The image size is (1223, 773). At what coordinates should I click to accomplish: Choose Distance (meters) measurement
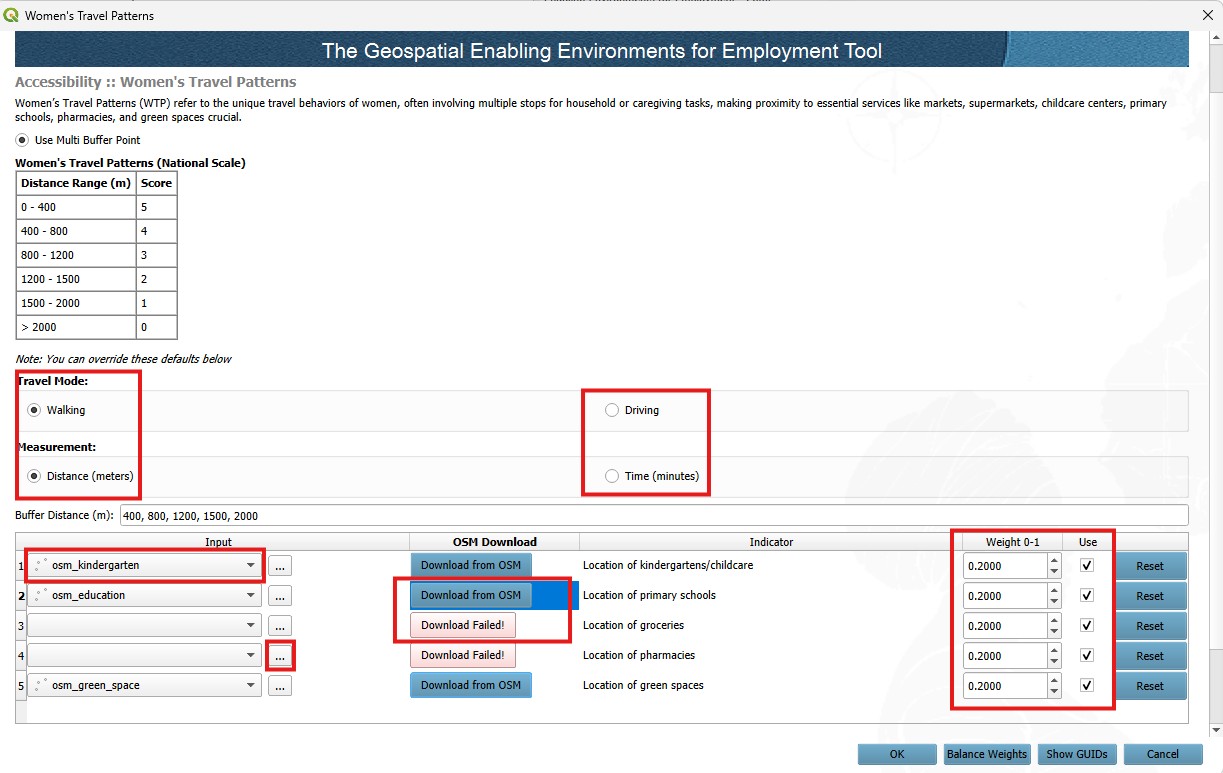34,476
